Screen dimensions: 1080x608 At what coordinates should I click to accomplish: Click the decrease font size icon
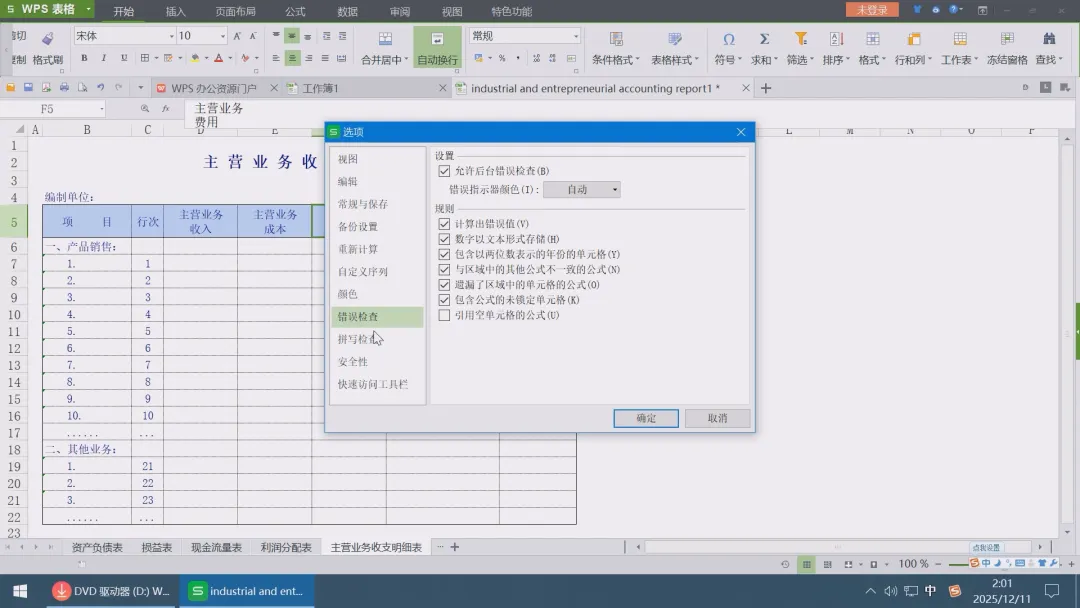[x=253, y=36]
